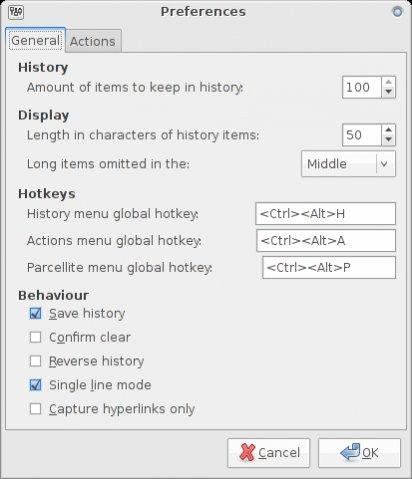Click the History section heading
This screenshot has height=479, width=412.
tap(43, 67)
